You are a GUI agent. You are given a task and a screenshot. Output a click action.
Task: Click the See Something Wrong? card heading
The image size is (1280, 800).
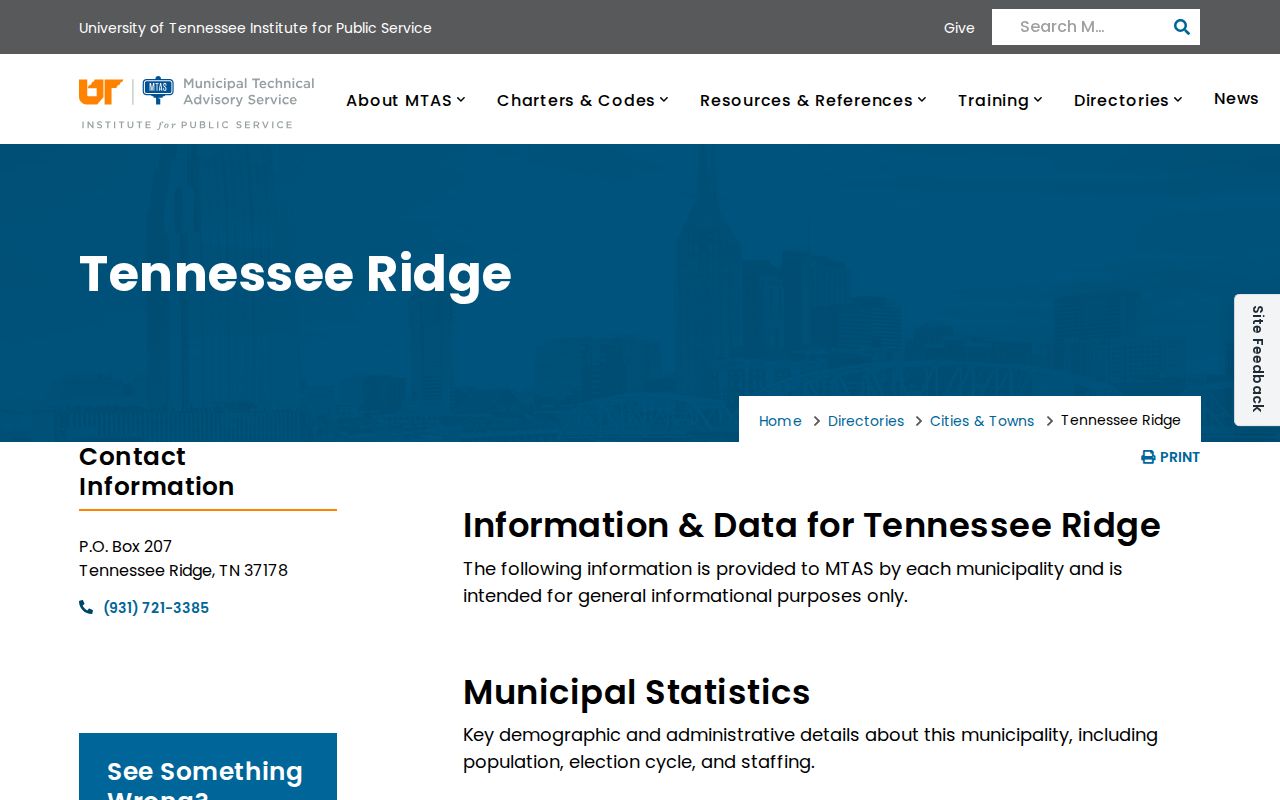205,780
